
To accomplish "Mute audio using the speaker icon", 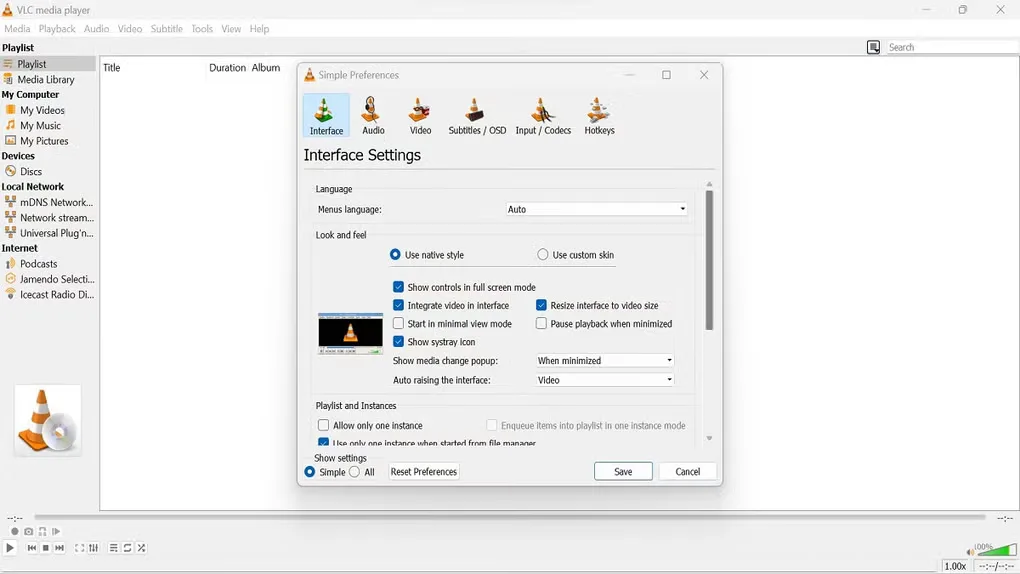I will [x=970, y=552].
